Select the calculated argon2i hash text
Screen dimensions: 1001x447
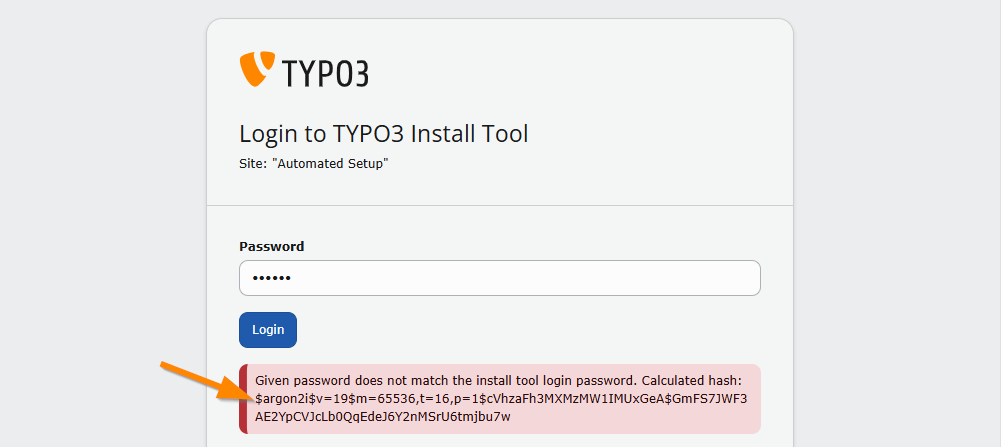[x=501, y=408]
